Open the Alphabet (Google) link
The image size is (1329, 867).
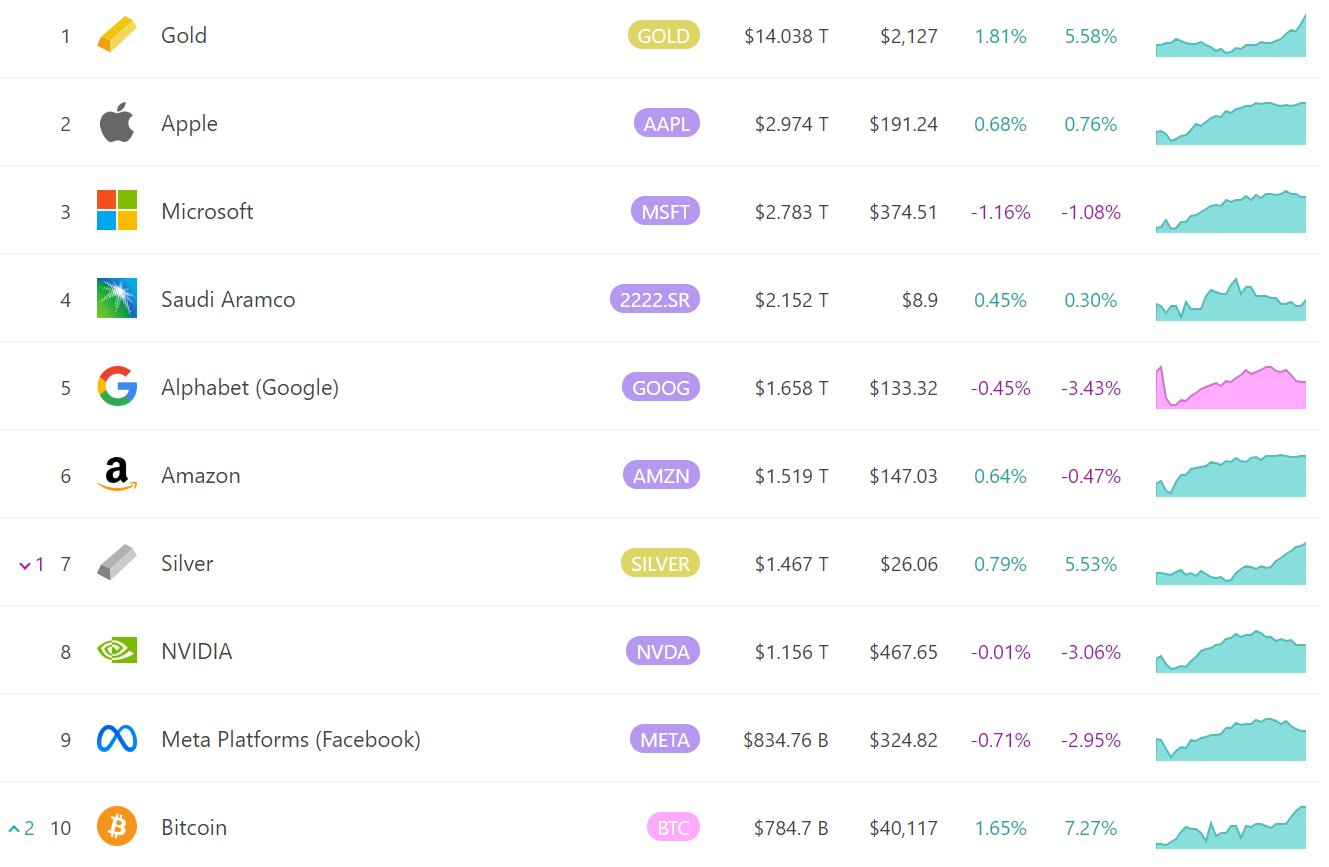tap(250, 388)
